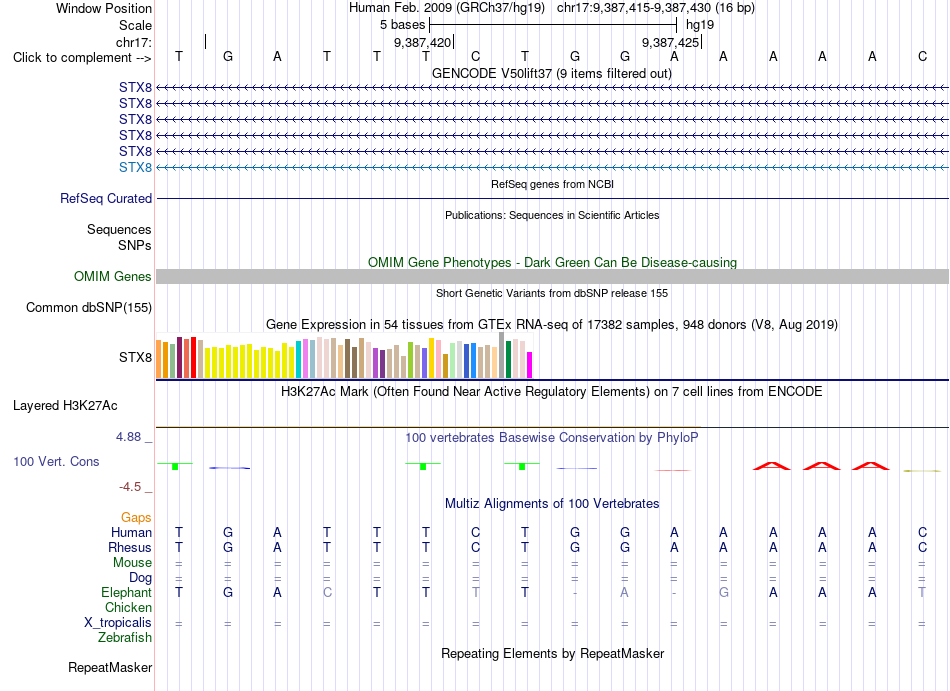This screenshot has width=950, height=691.
Task: Click the light-blue STX8 transcript label
Action: click(135, 167)
